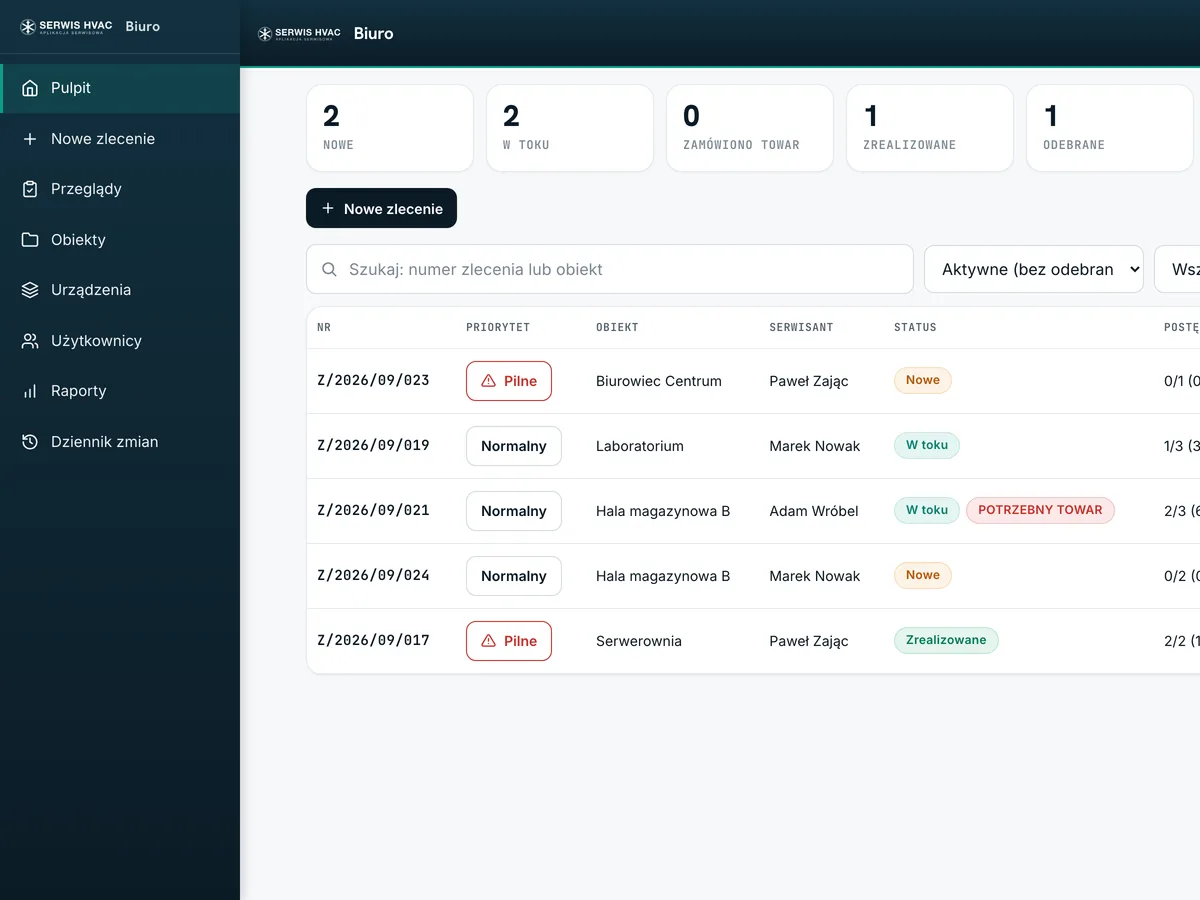Viewport: 1200px width, 900px height.
Task: Click Nowe status badge for Z/2026/09/023
Action: click(x=923, y=380)
